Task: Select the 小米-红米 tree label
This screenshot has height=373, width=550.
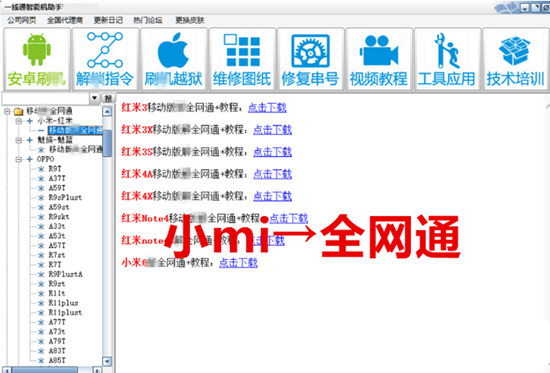Action: click(55, 121)
